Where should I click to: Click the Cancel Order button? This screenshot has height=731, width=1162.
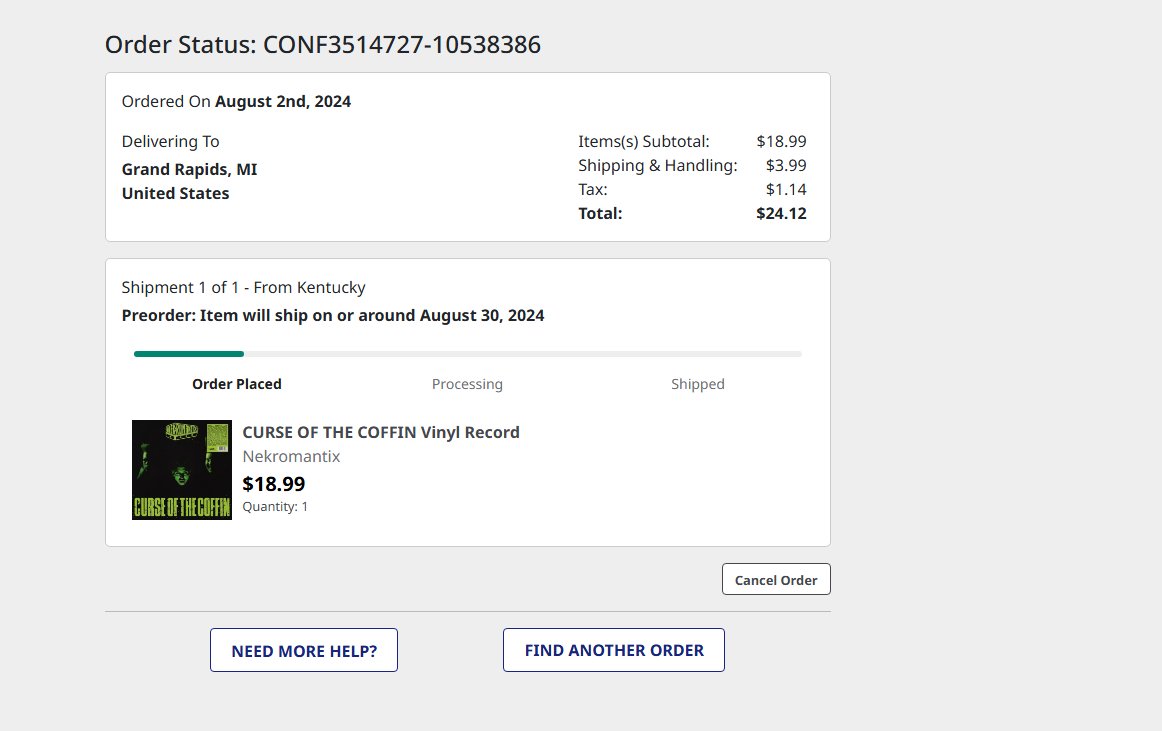(776, 579)
